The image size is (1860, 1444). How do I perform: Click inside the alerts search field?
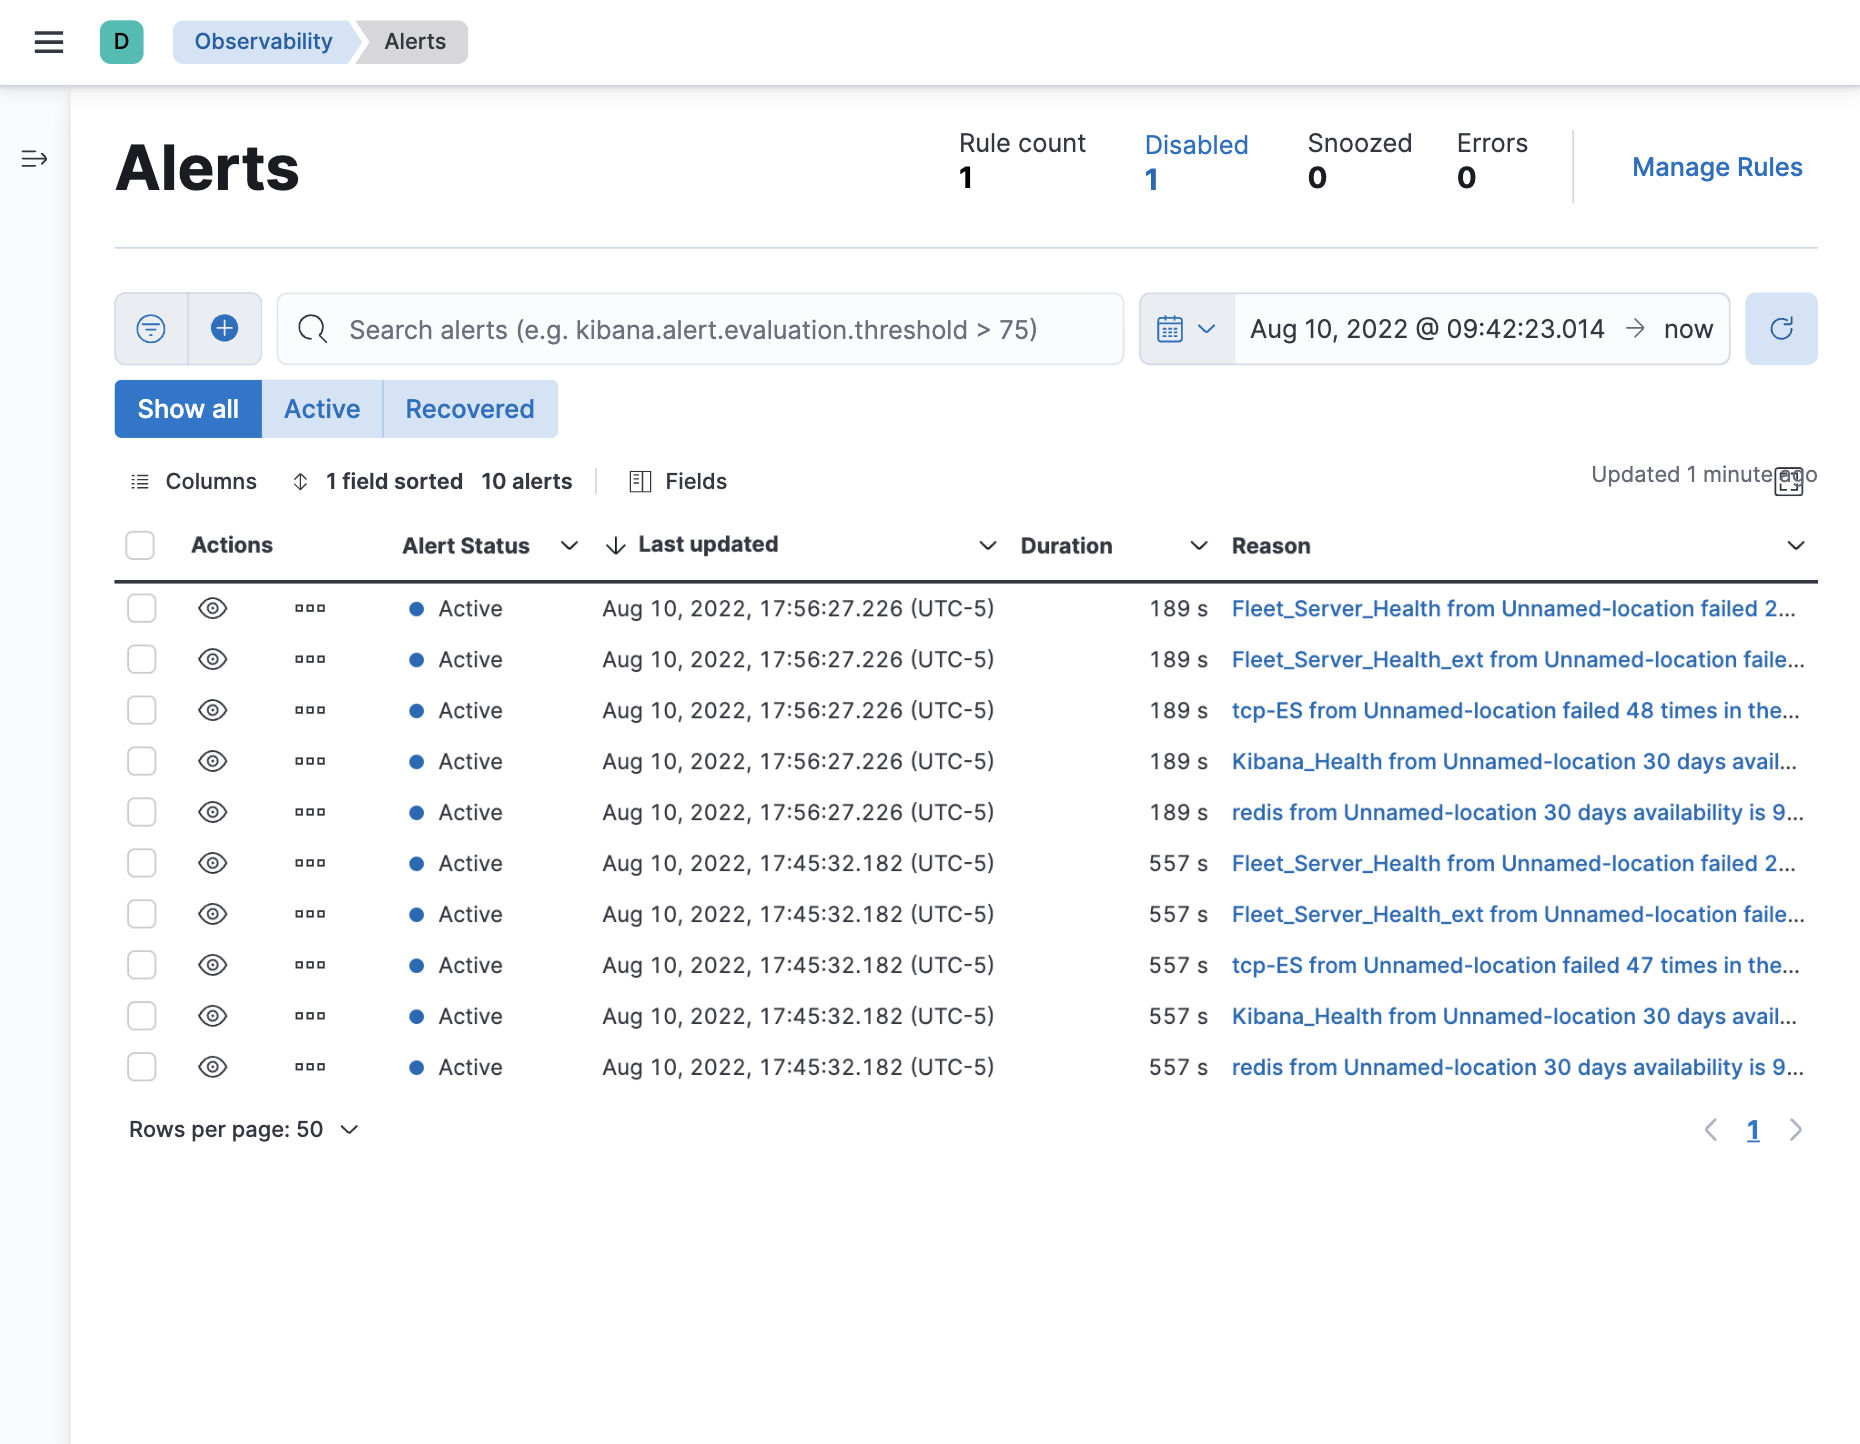(700, 328)
